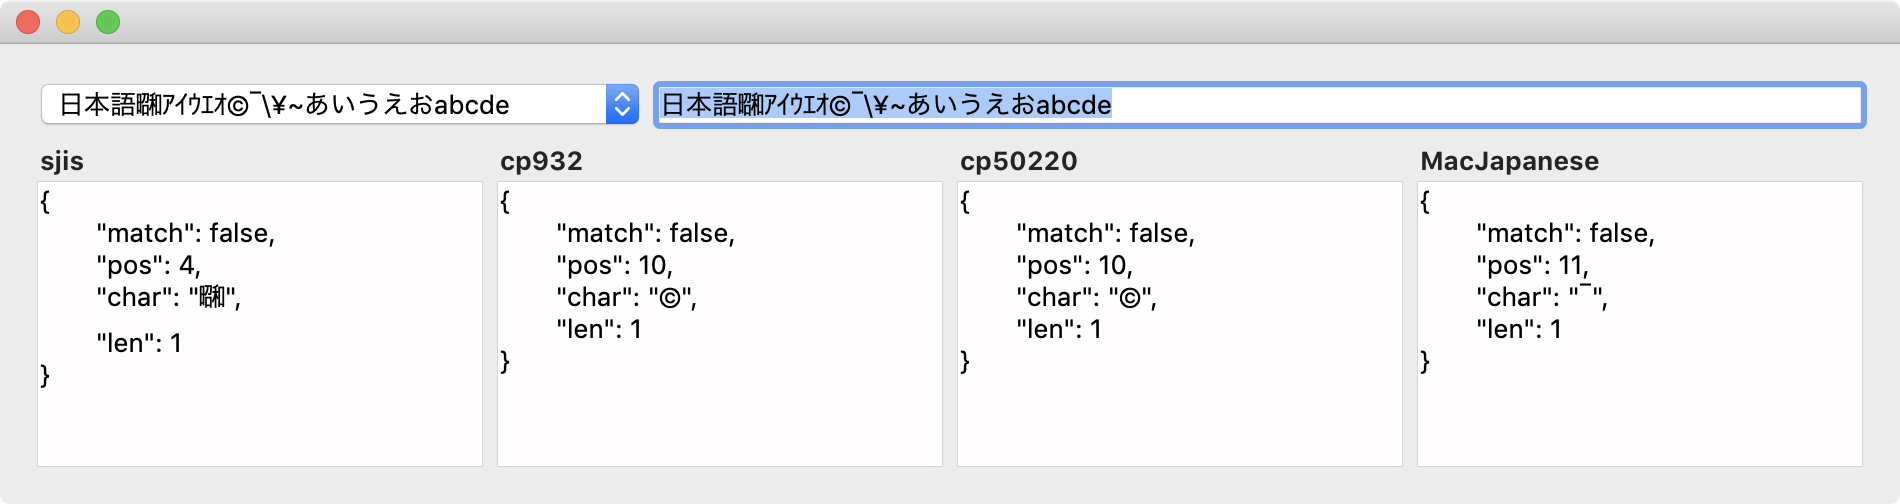Click "len": 1 in the sjis output
The image size is (1900, 504).
pos(139,344)
